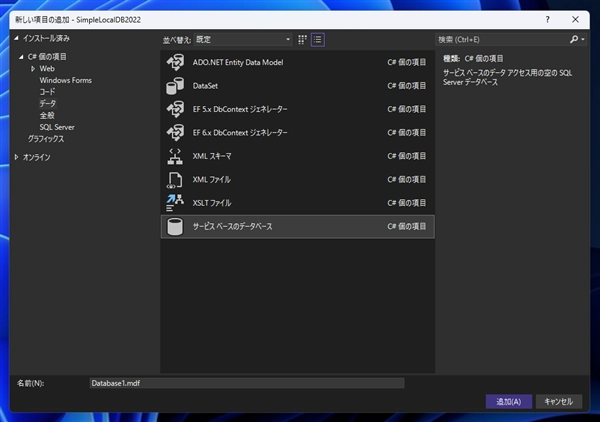Select the グラフィックス category
This screenshot has width=600, height=422.
pyautogui.click(x=46, y=139)
